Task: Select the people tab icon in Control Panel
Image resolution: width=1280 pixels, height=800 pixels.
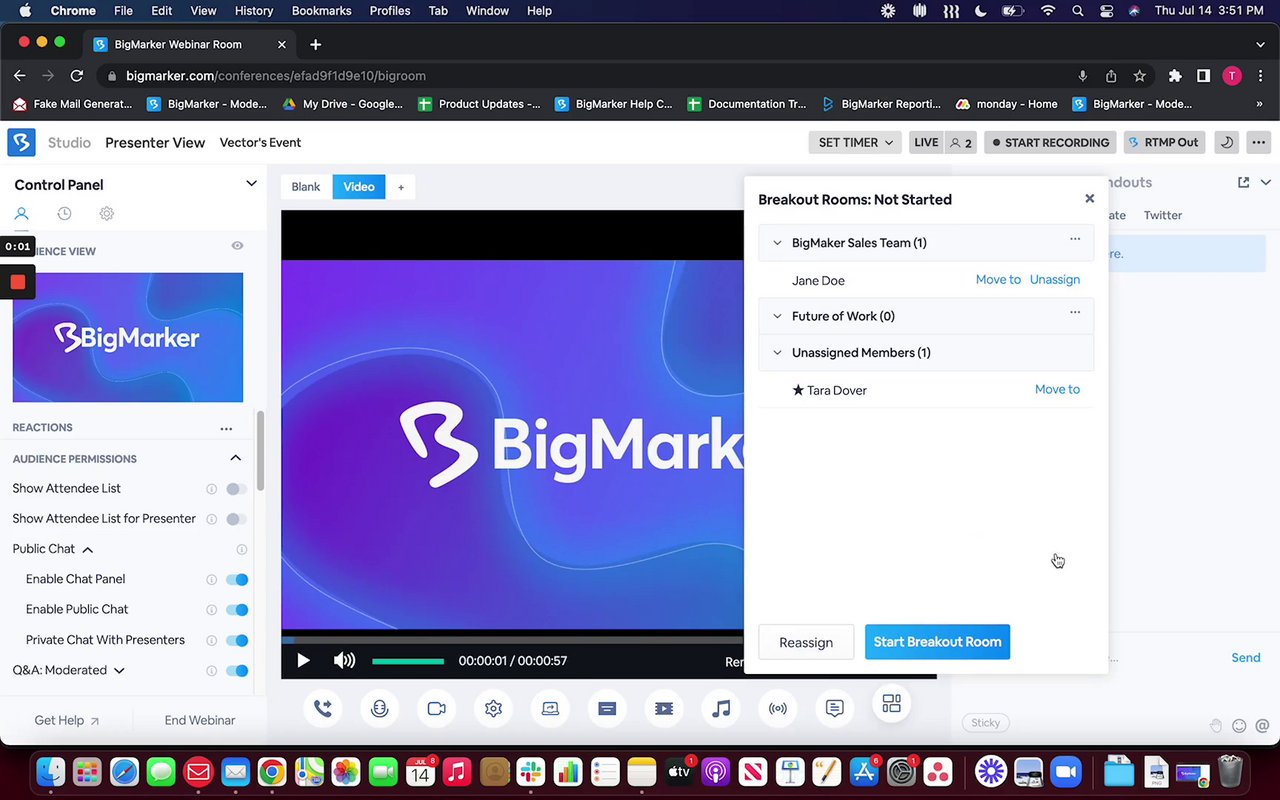Action: (x=21, y=214)
